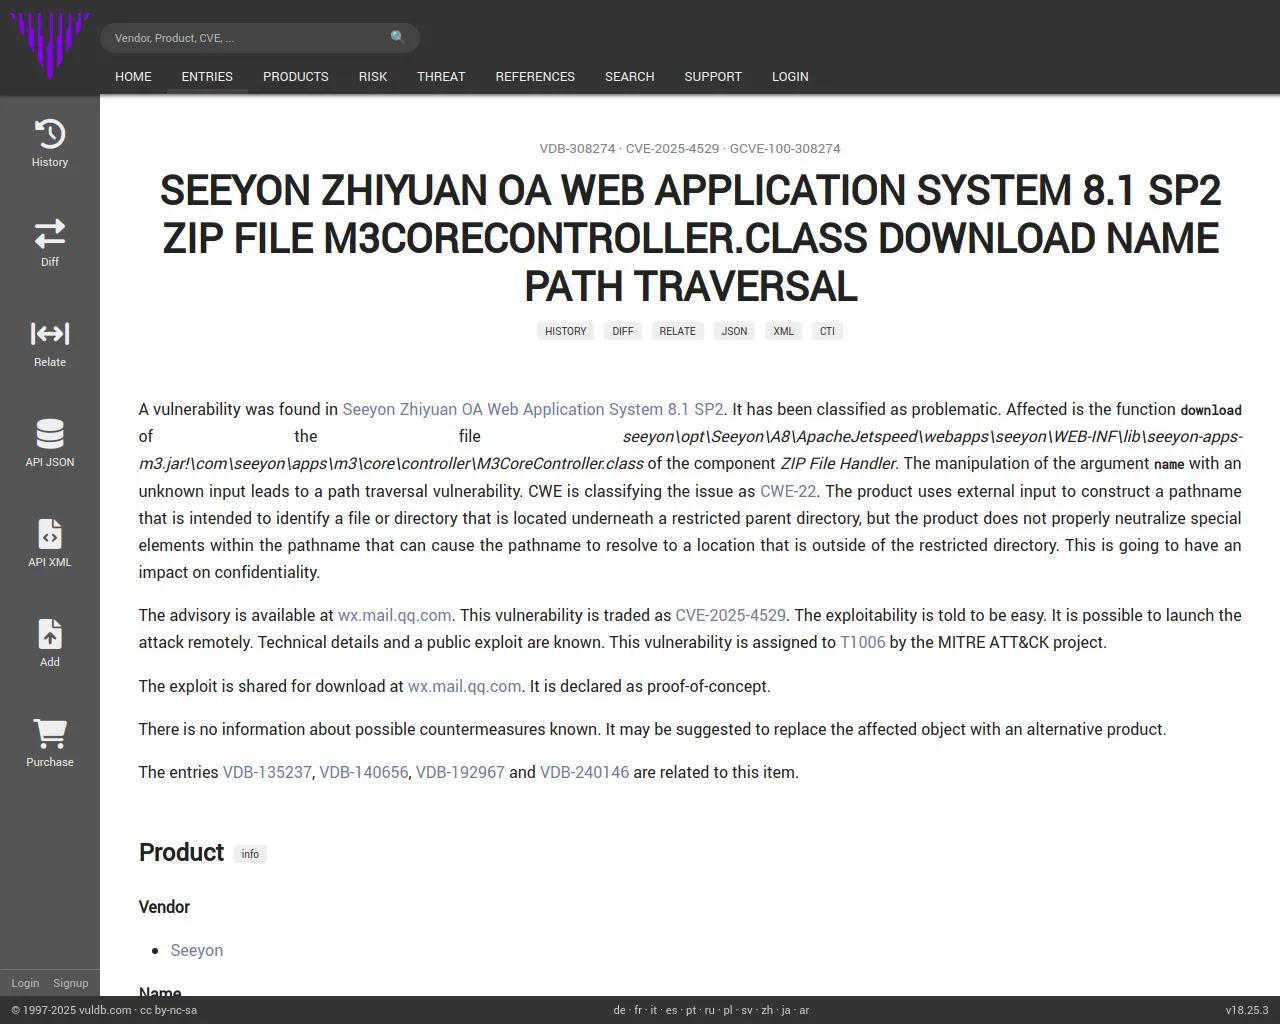Switch language to es
The width and height of the screenshot is (1280, 1024).
click(671, 1010)
